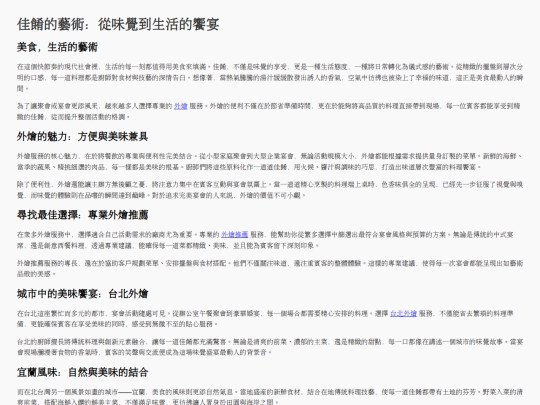Viewport: 540px width, 405px height.
Task: Visit the 台北外燴 link
Action: [x=403, y=313]
